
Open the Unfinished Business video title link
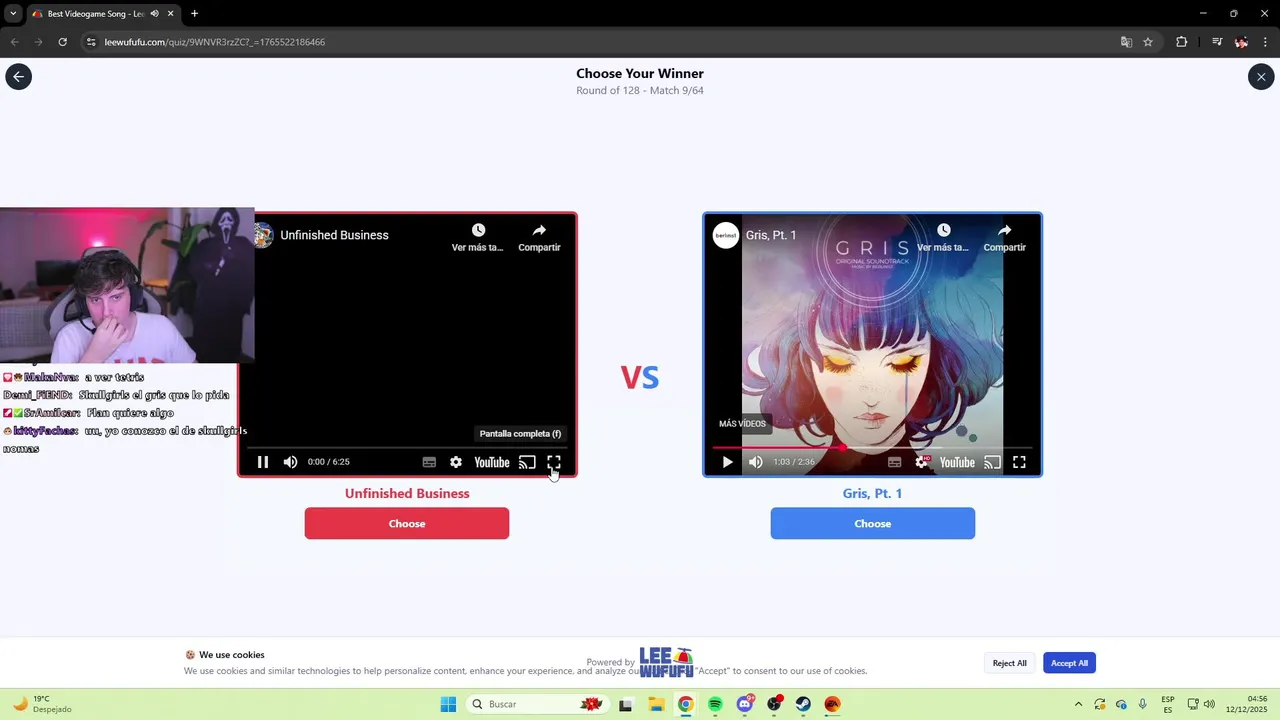coord(334,235)
